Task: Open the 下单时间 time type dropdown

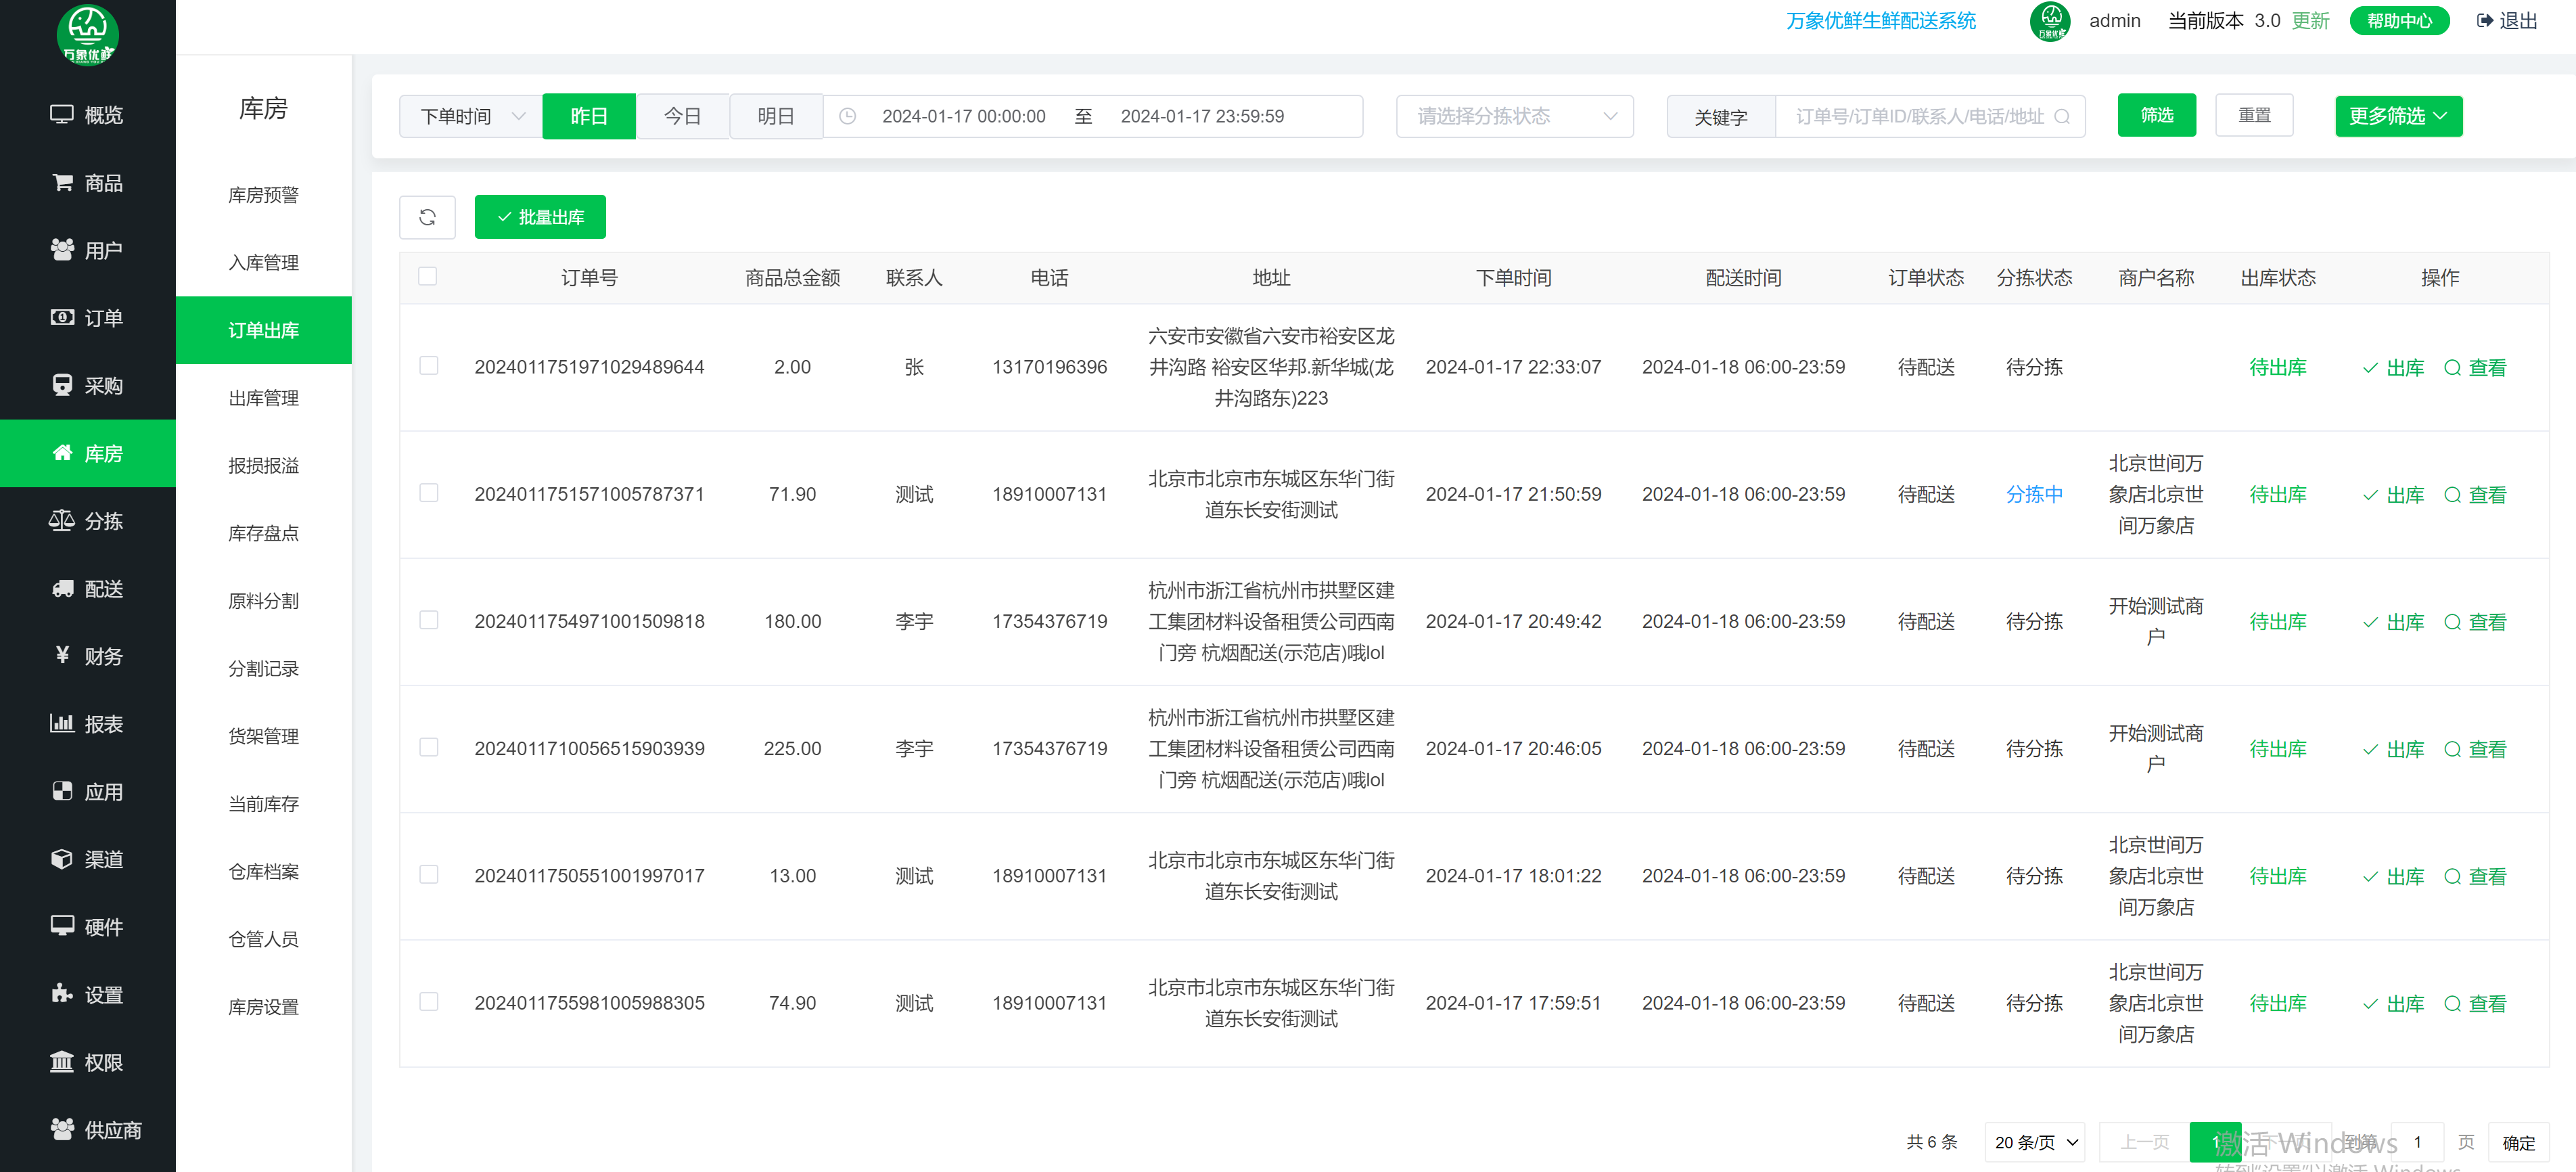Action: click(471, 117)
